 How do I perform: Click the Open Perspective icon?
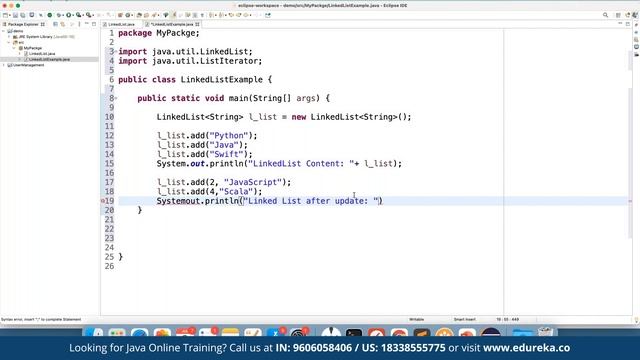[x=618, y=15]
